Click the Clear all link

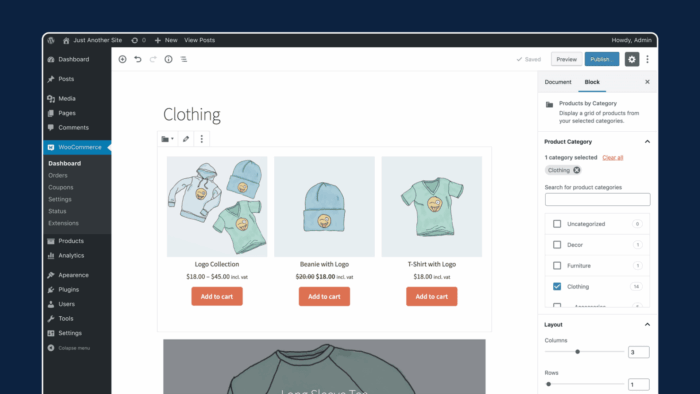(612, 158)
